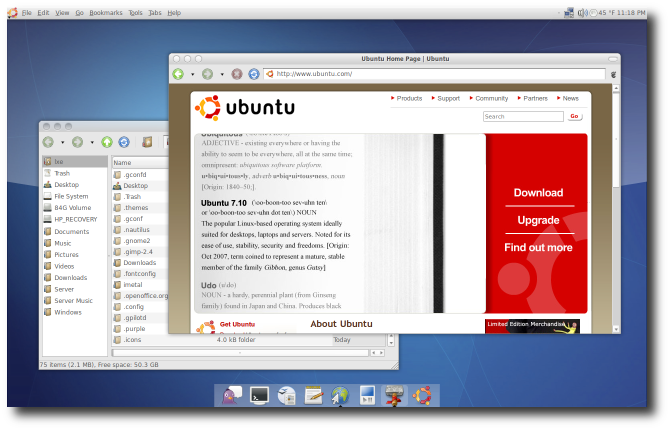This screenshot has width=670, height=430.
Task: Open the Limited Edition Merchandise banner
Action: 532,327
